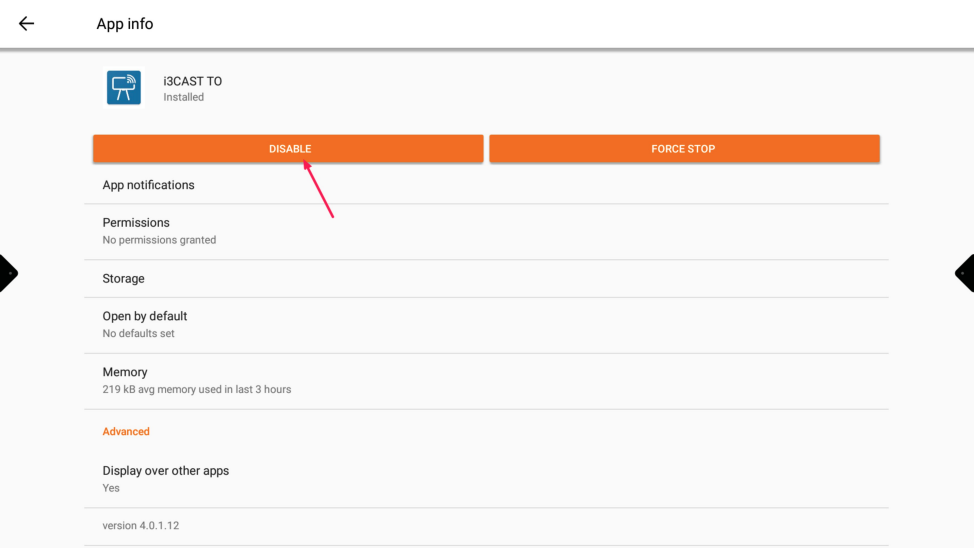Select Open by default option
This screenshot has width=974, height=549.
[145, 316]
